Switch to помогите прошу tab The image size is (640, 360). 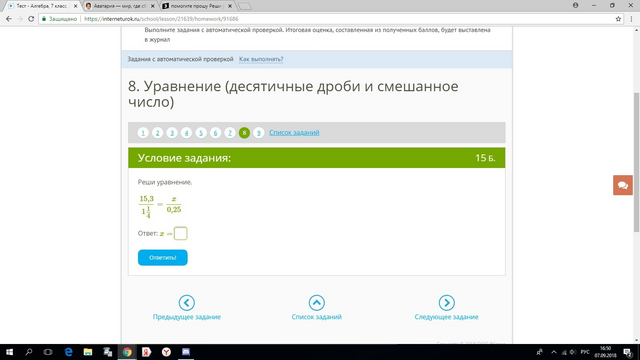coord(198,6)
